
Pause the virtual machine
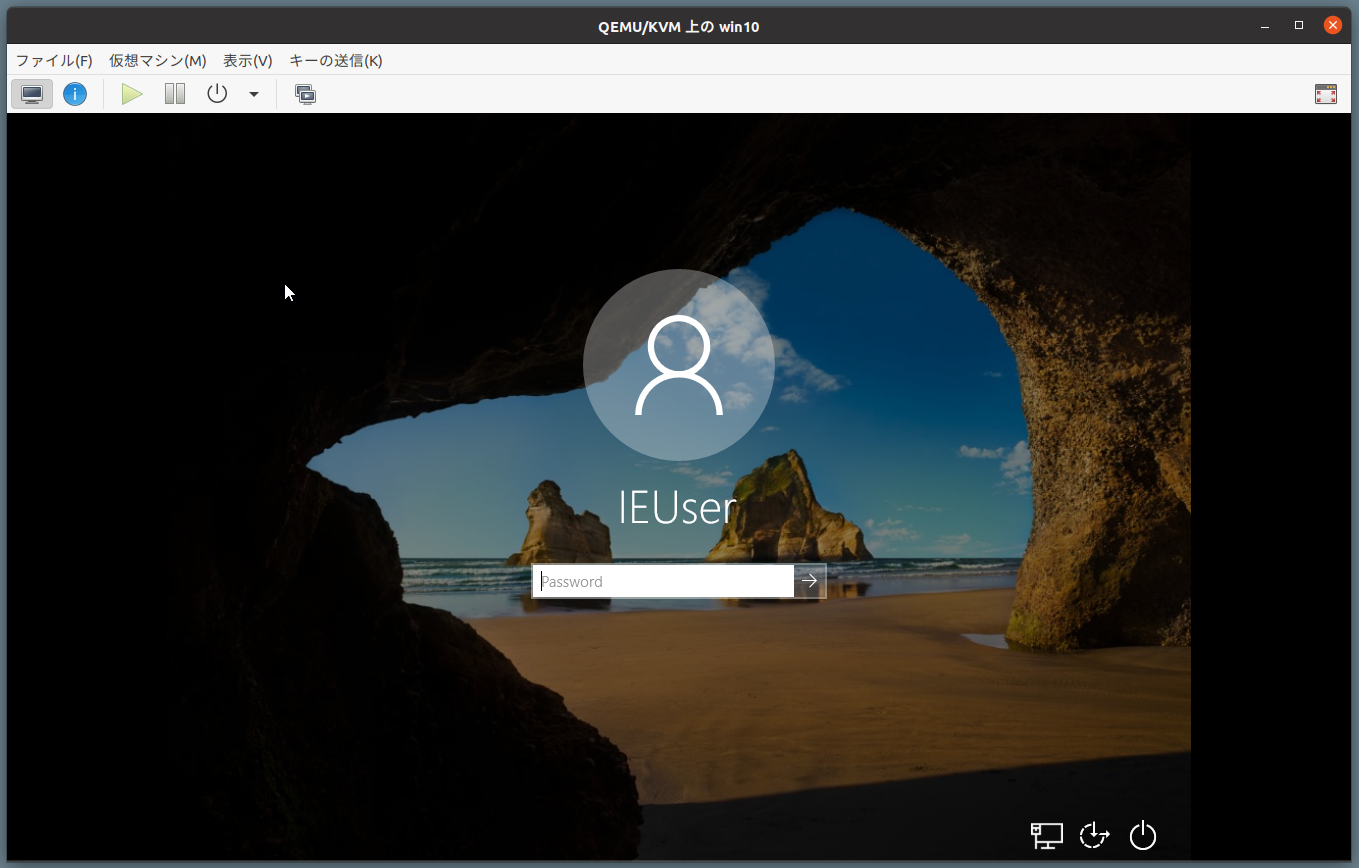coord(175,94)
